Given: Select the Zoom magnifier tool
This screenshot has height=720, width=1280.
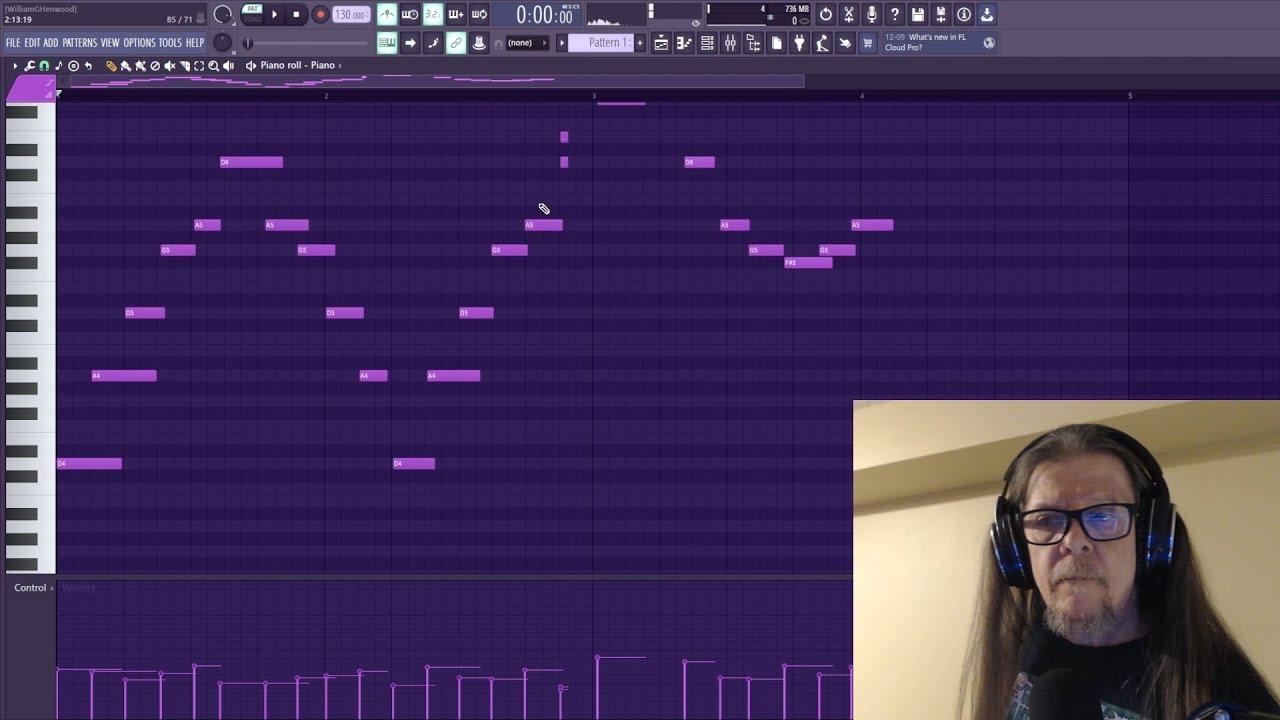Looking at the screenshot, I should [x=214, y=65].
